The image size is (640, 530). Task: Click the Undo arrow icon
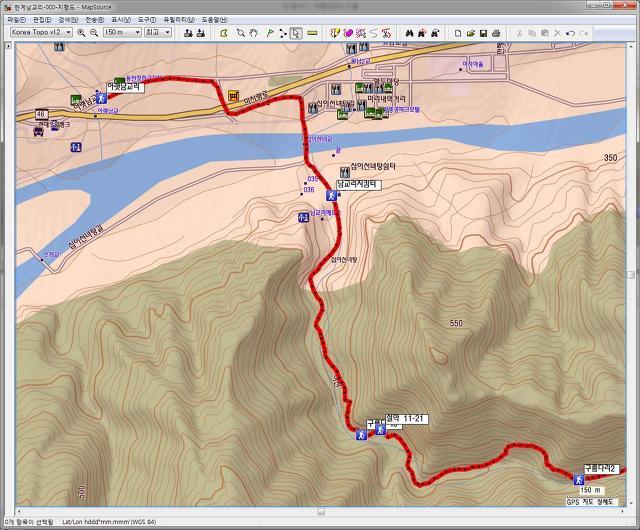click(x=570, y=33)
